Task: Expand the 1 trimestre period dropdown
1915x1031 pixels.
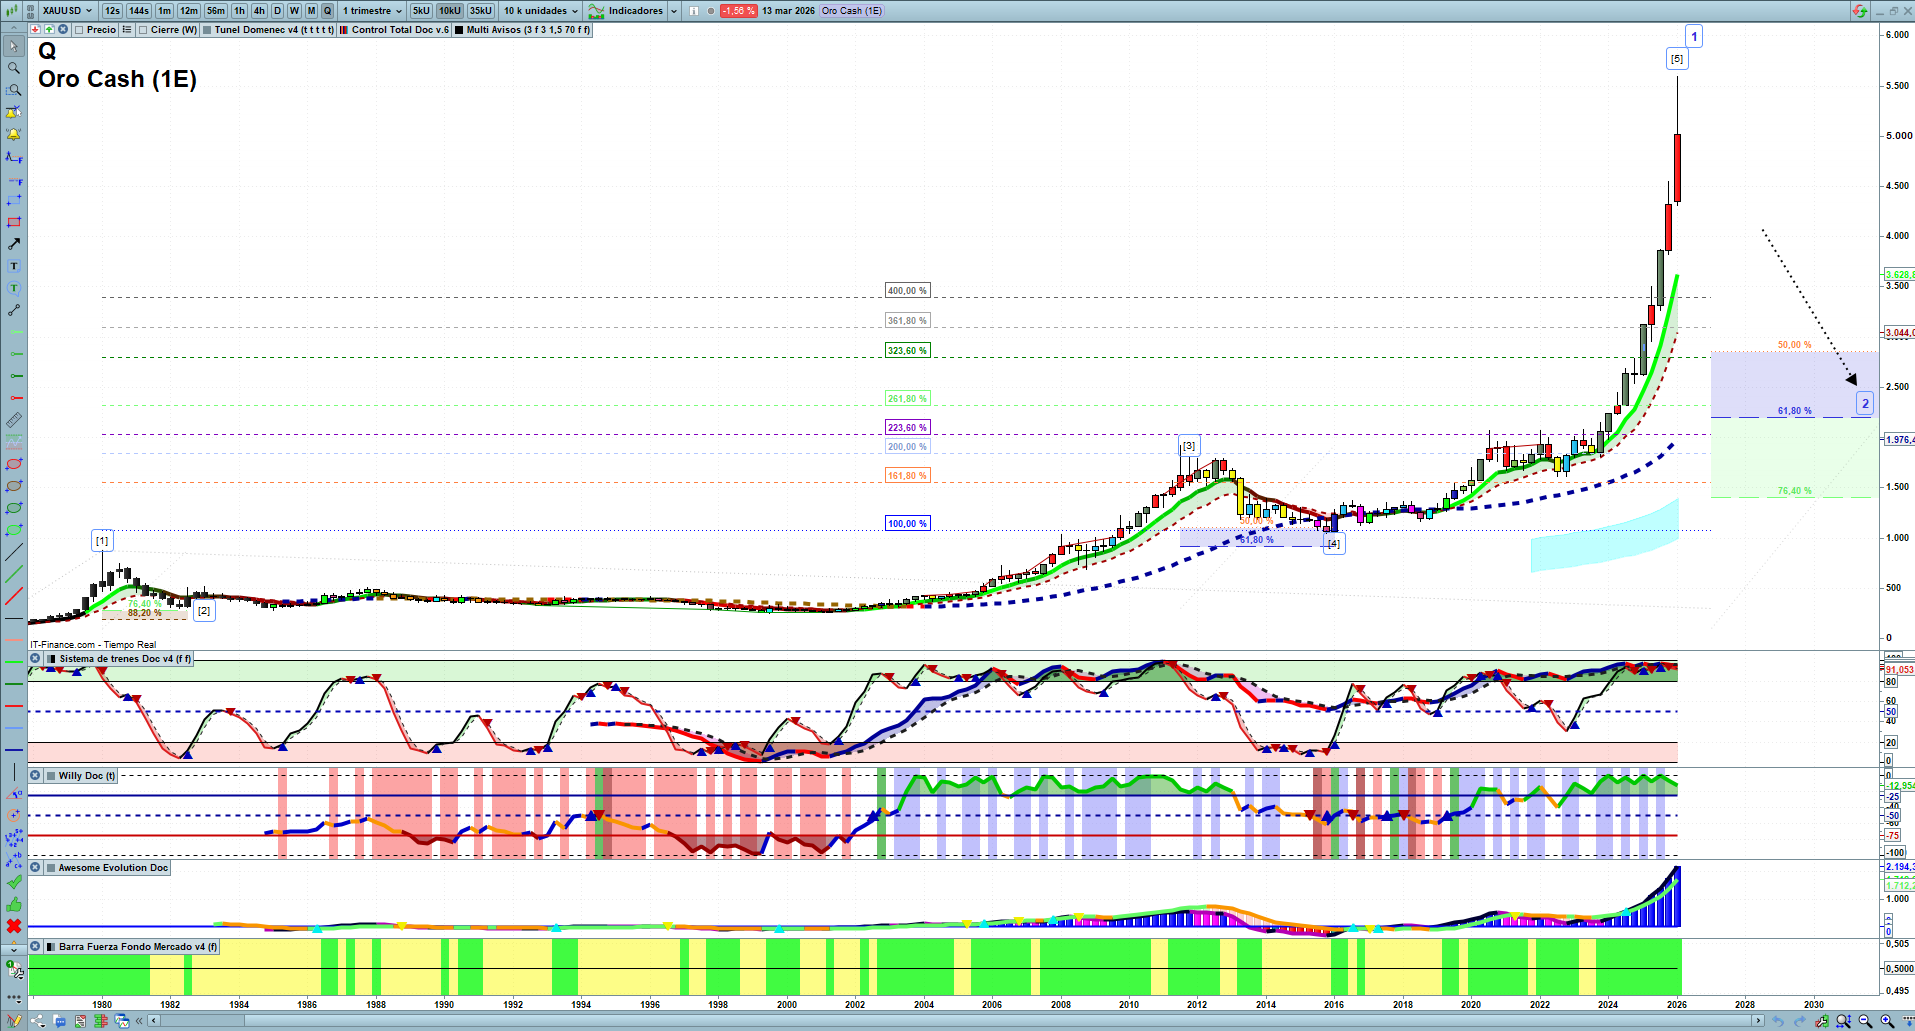Action: [x=372, y=11]
